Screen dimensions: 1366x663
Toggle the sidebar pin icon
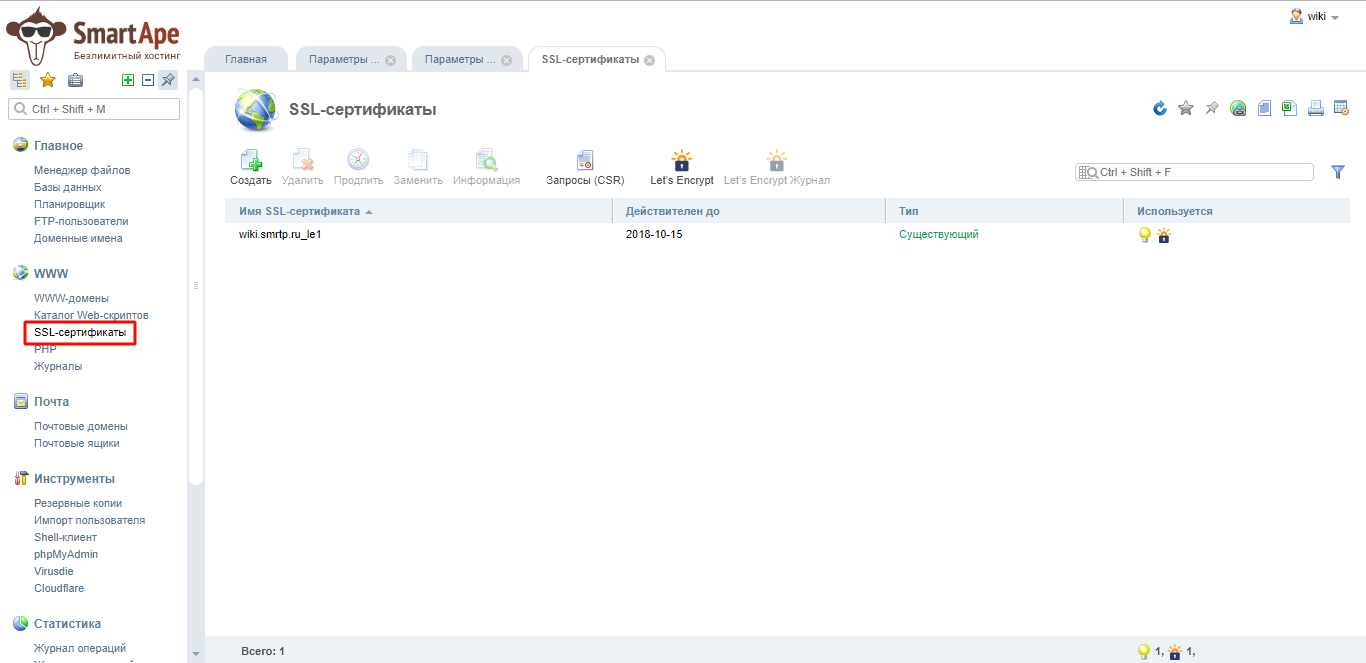168,81
